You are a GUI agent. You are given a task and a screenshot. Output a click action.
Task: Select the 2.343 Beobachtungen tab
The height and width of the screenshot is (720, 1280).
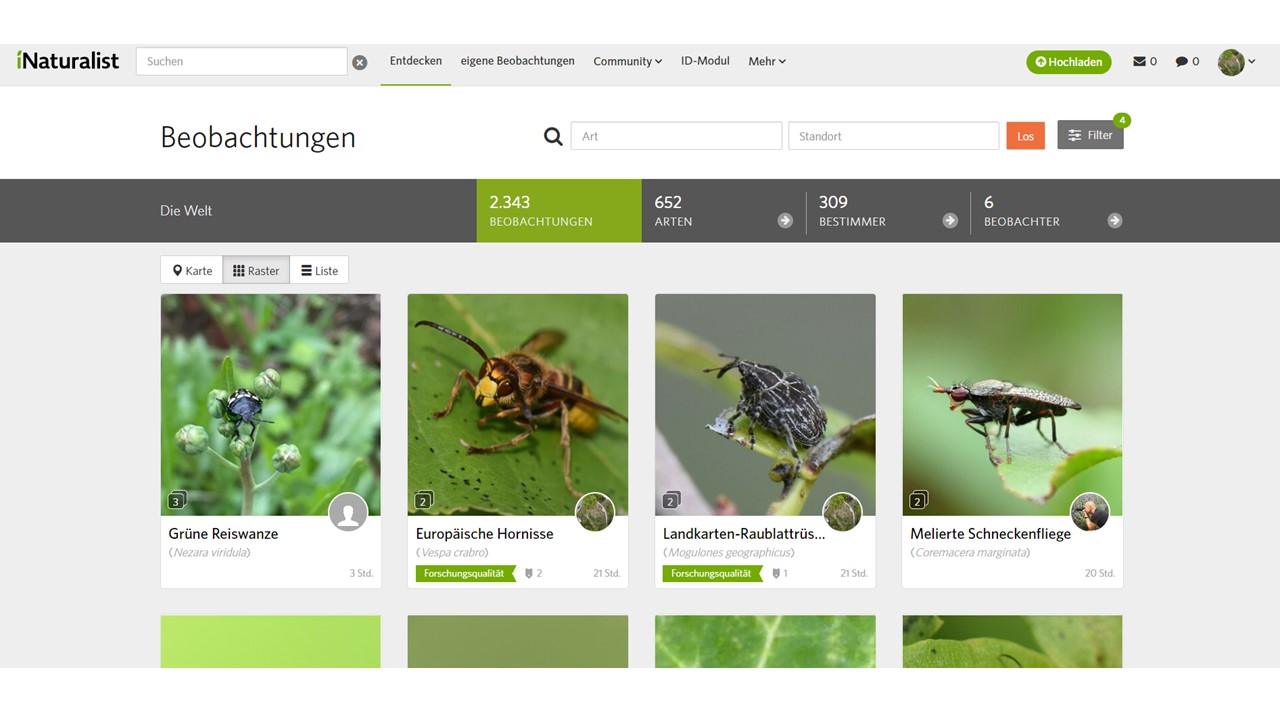click(x=559, y=211)
